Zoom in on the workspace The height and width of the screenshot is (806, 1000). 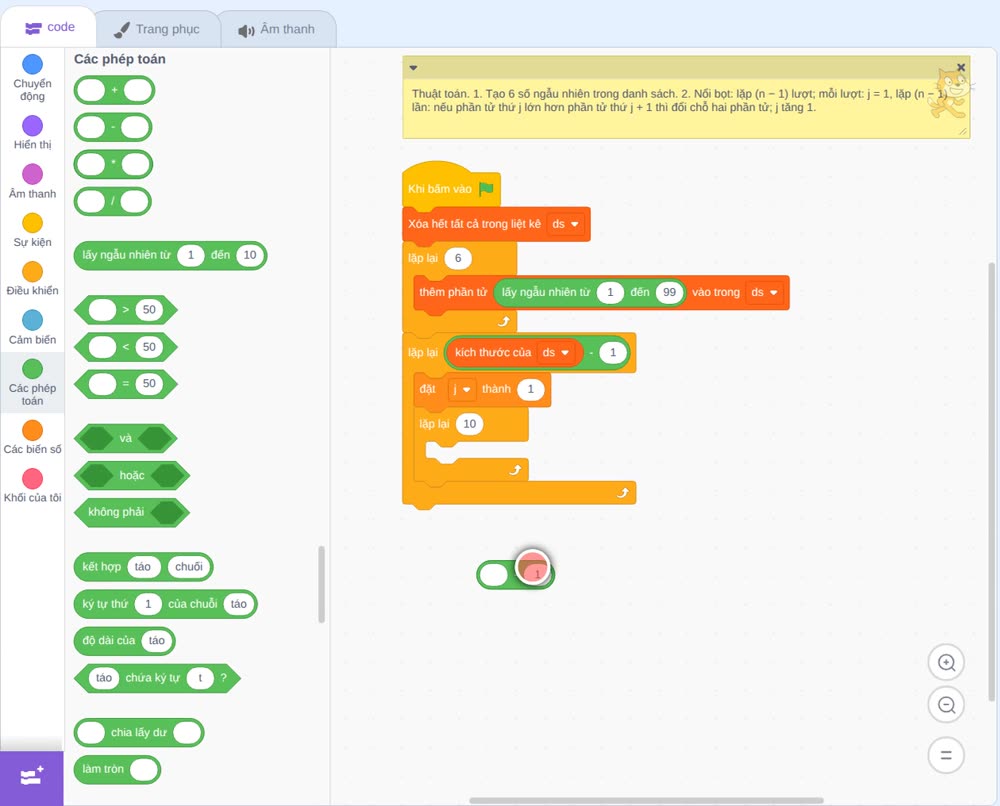(x=946, y=663)
